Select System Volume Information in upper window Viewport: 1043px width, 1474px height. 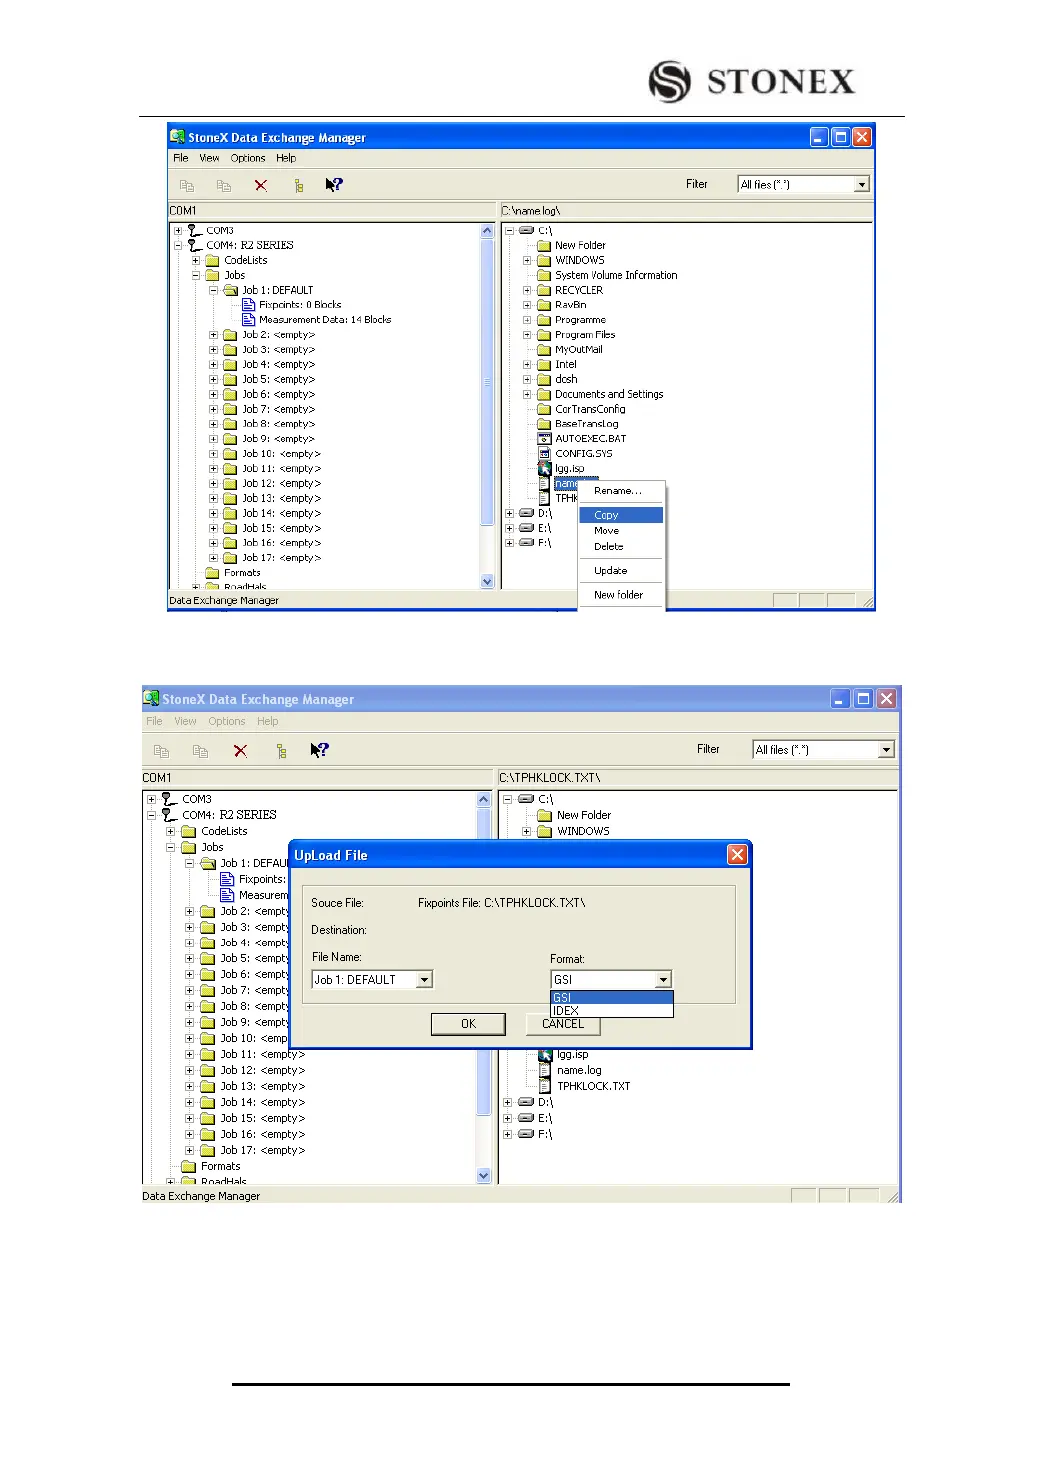tap(616, 275)
